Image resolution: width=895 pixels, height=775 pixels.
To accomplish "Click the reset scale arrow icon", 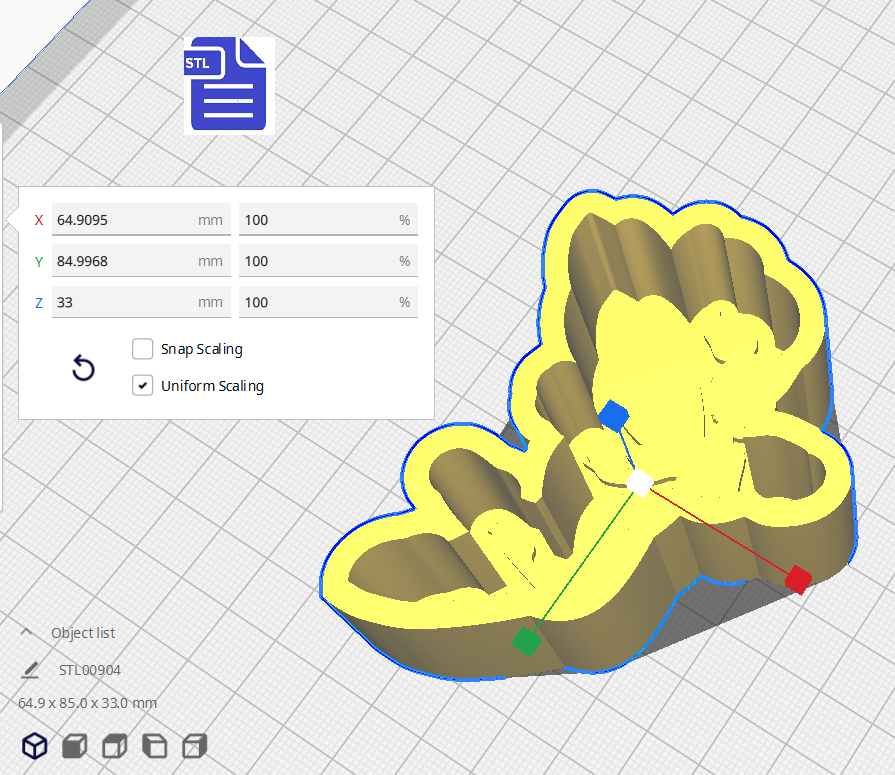I will (84, 369).
